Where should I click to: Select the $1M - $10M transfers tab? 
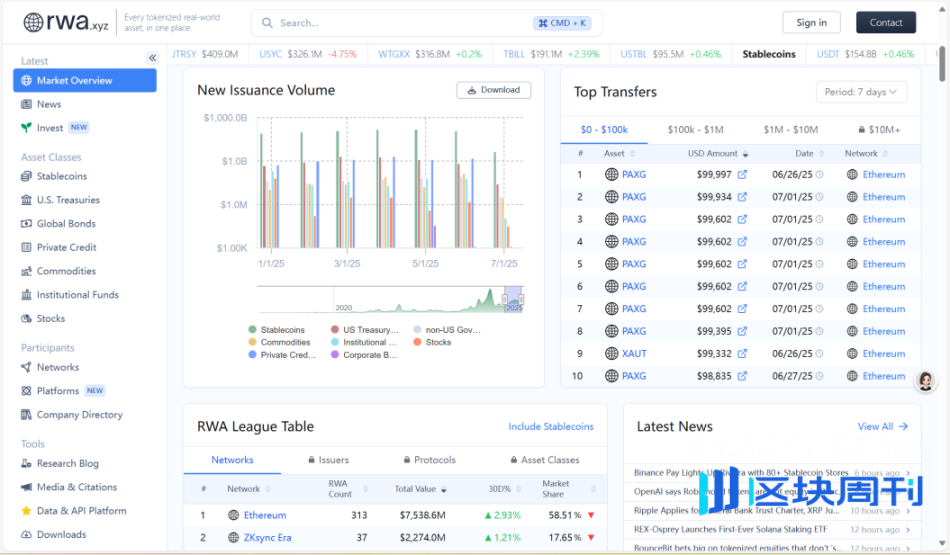[x=791, y=130]
